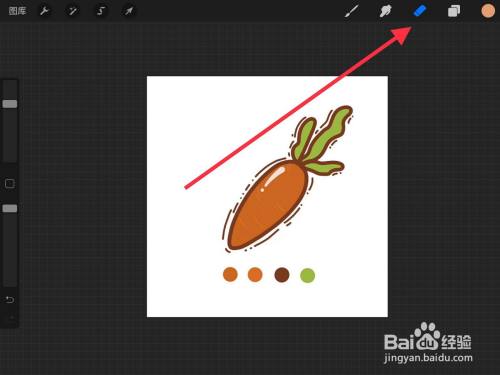
Task: Activate the Selection S-shaped tool
Action: point(101,11)
